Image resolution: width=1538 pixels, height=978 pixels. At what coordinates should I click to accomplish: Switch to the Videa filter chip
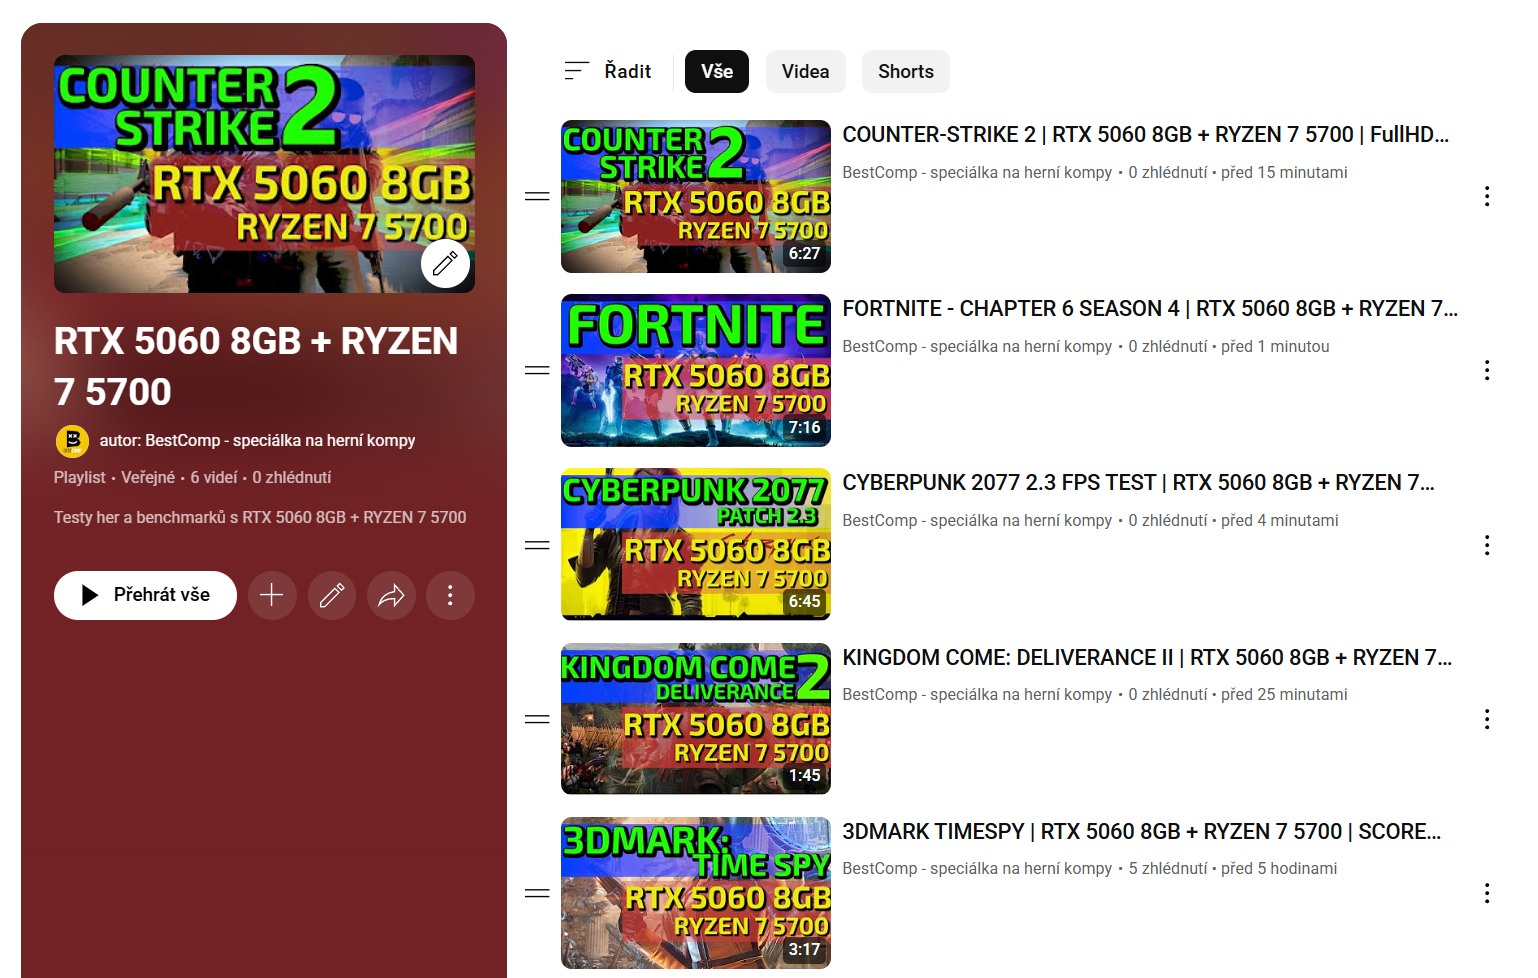(x=805, y=71)
